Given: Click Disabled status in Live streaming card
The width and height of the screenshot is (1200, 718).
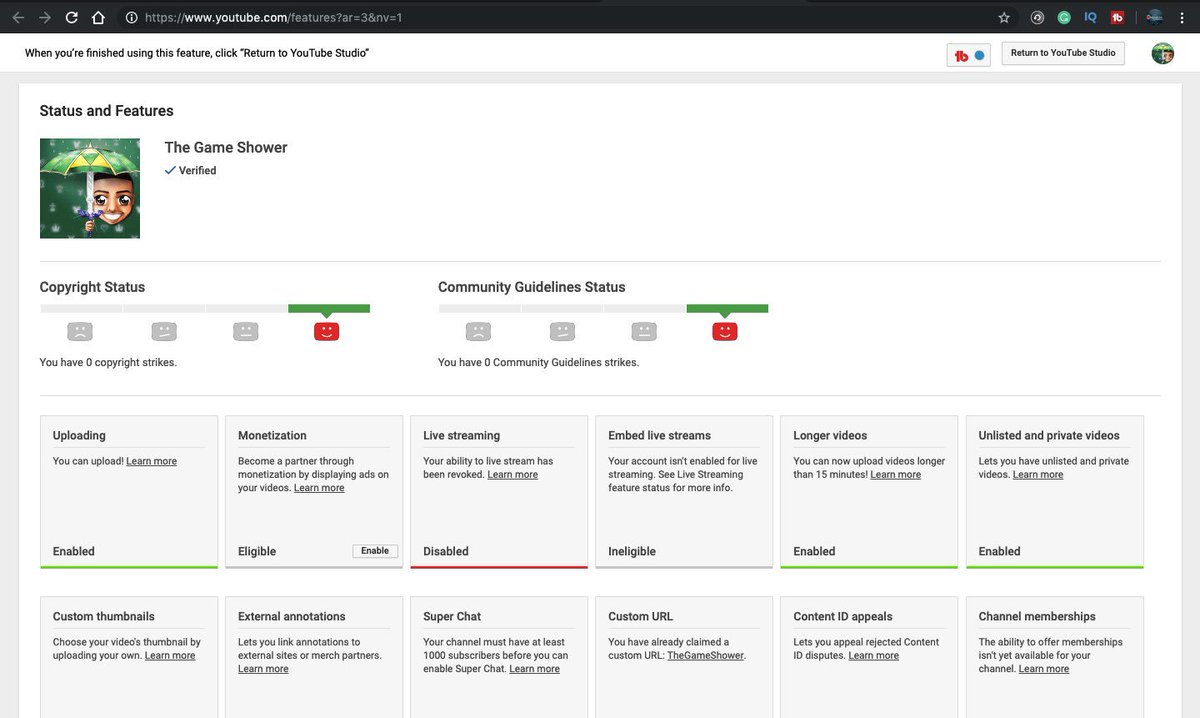Looking at the screenshot, I should [x=446, y=551].
